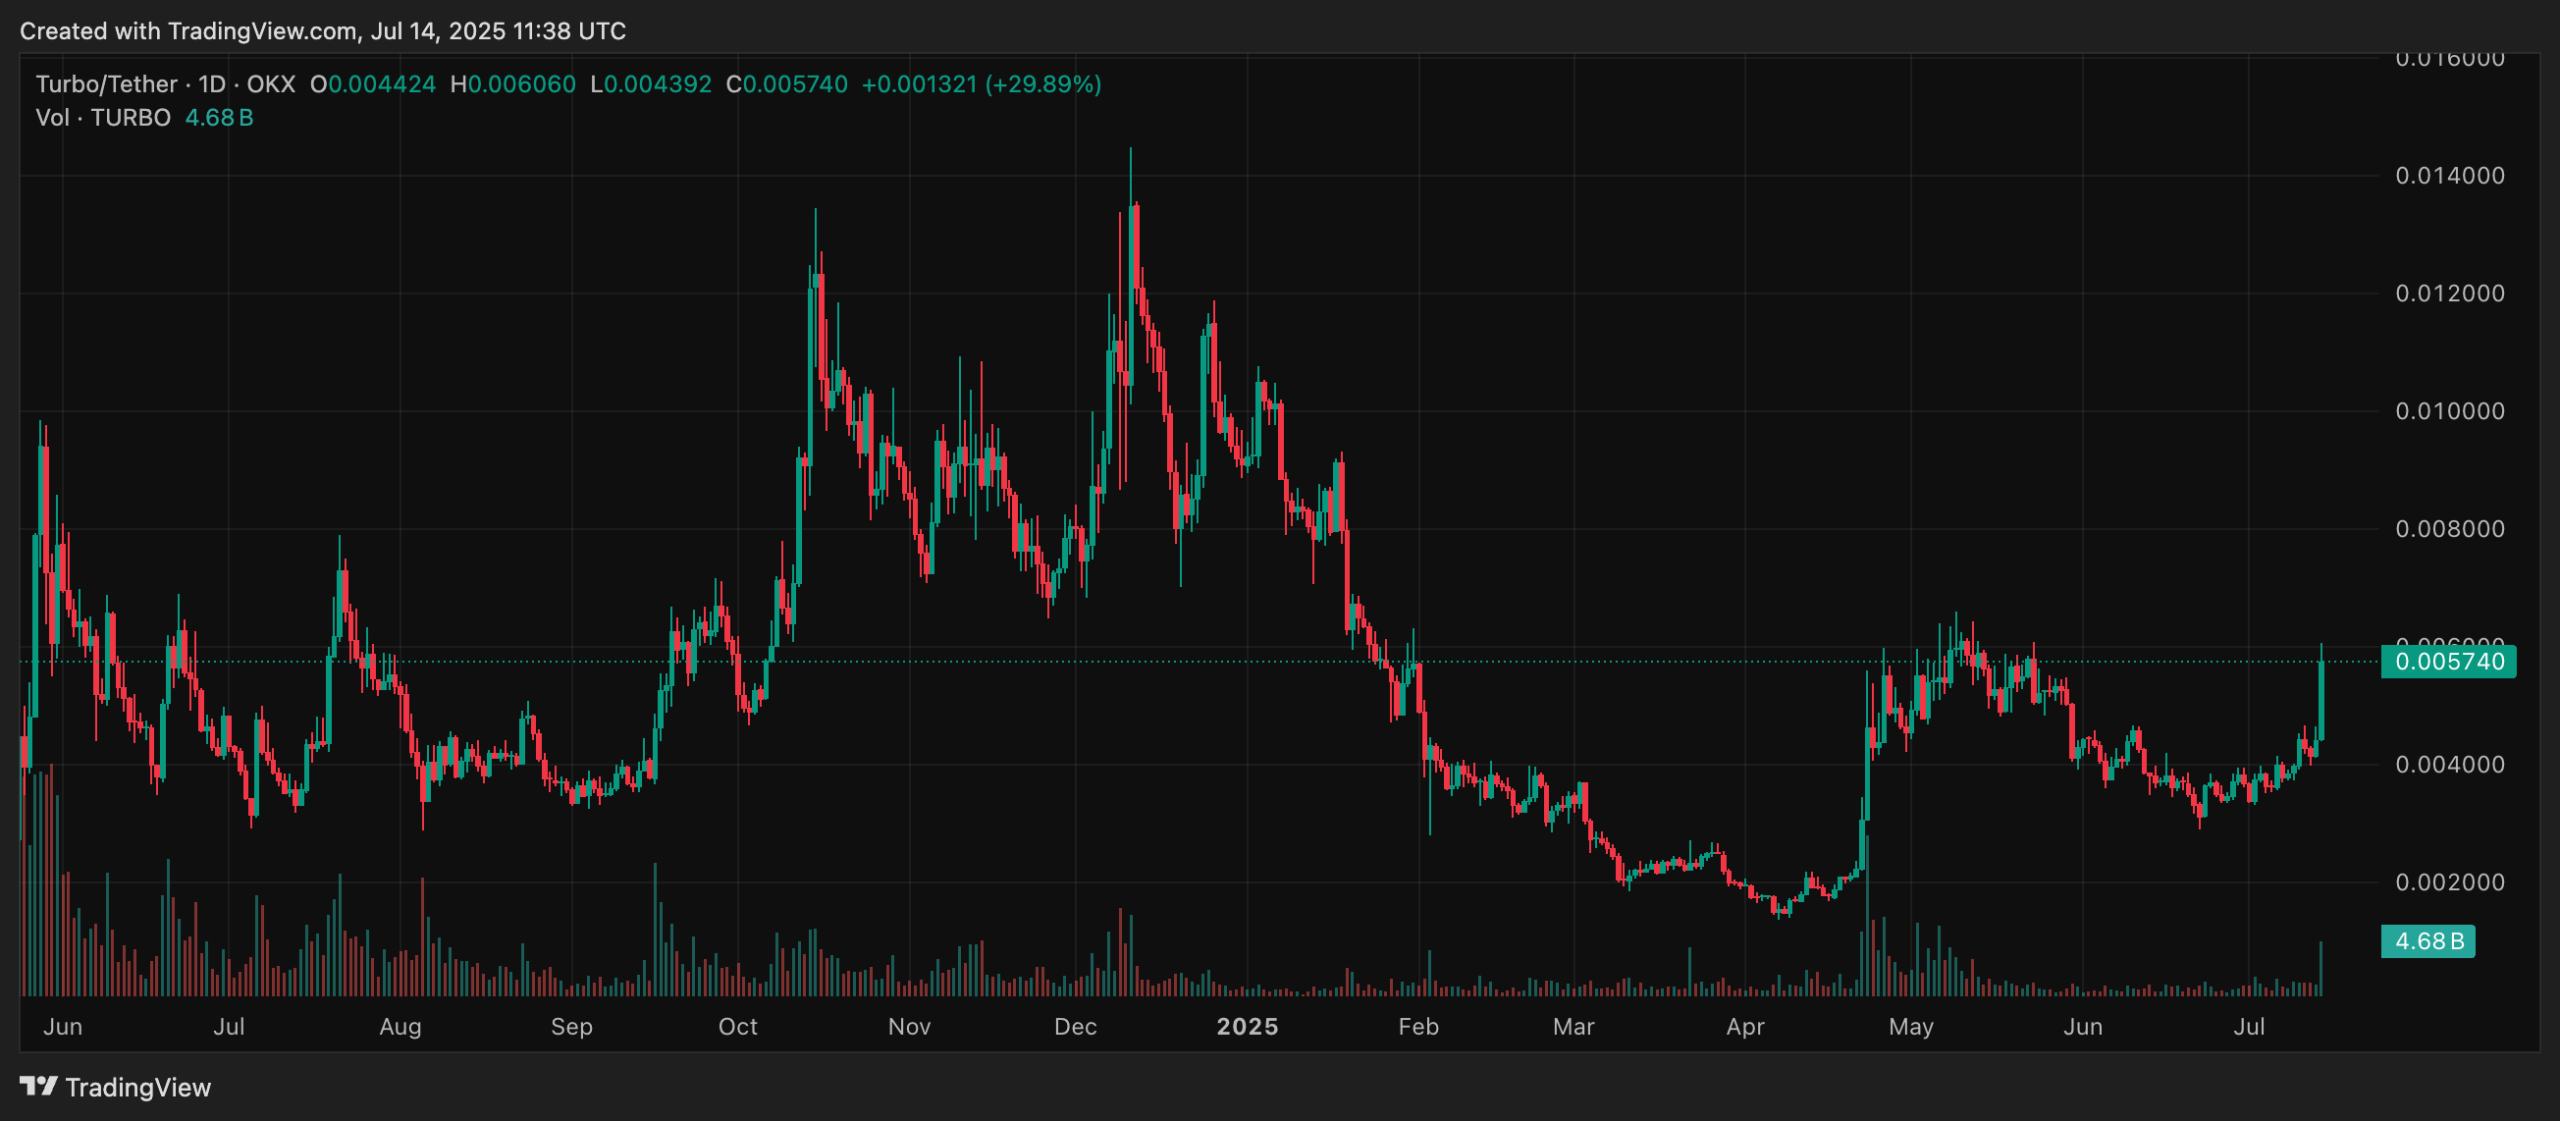Expand the May label on time axis

click(x=1911, y=1027)
